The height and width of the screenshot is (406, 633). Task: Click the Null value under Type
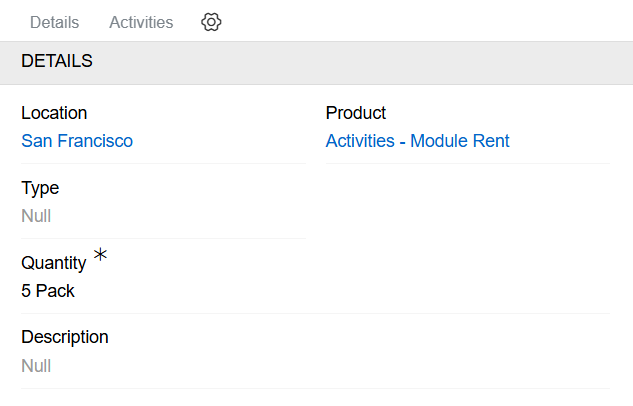click(x=36, y=216)
